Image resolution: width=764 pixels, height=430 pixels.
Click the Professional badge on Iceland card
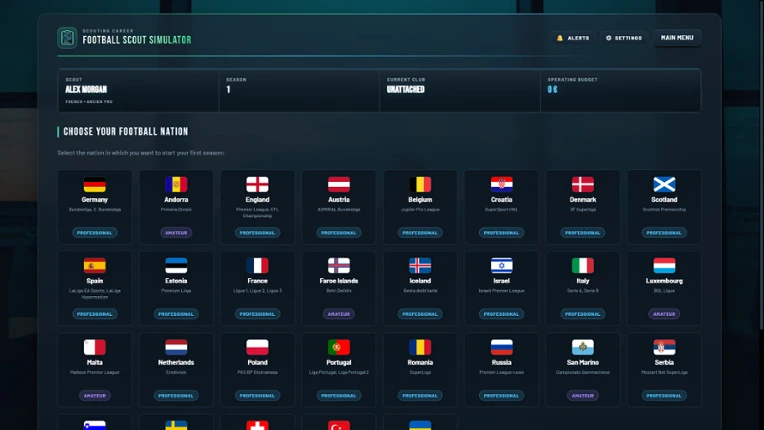[x=420, y=314]
